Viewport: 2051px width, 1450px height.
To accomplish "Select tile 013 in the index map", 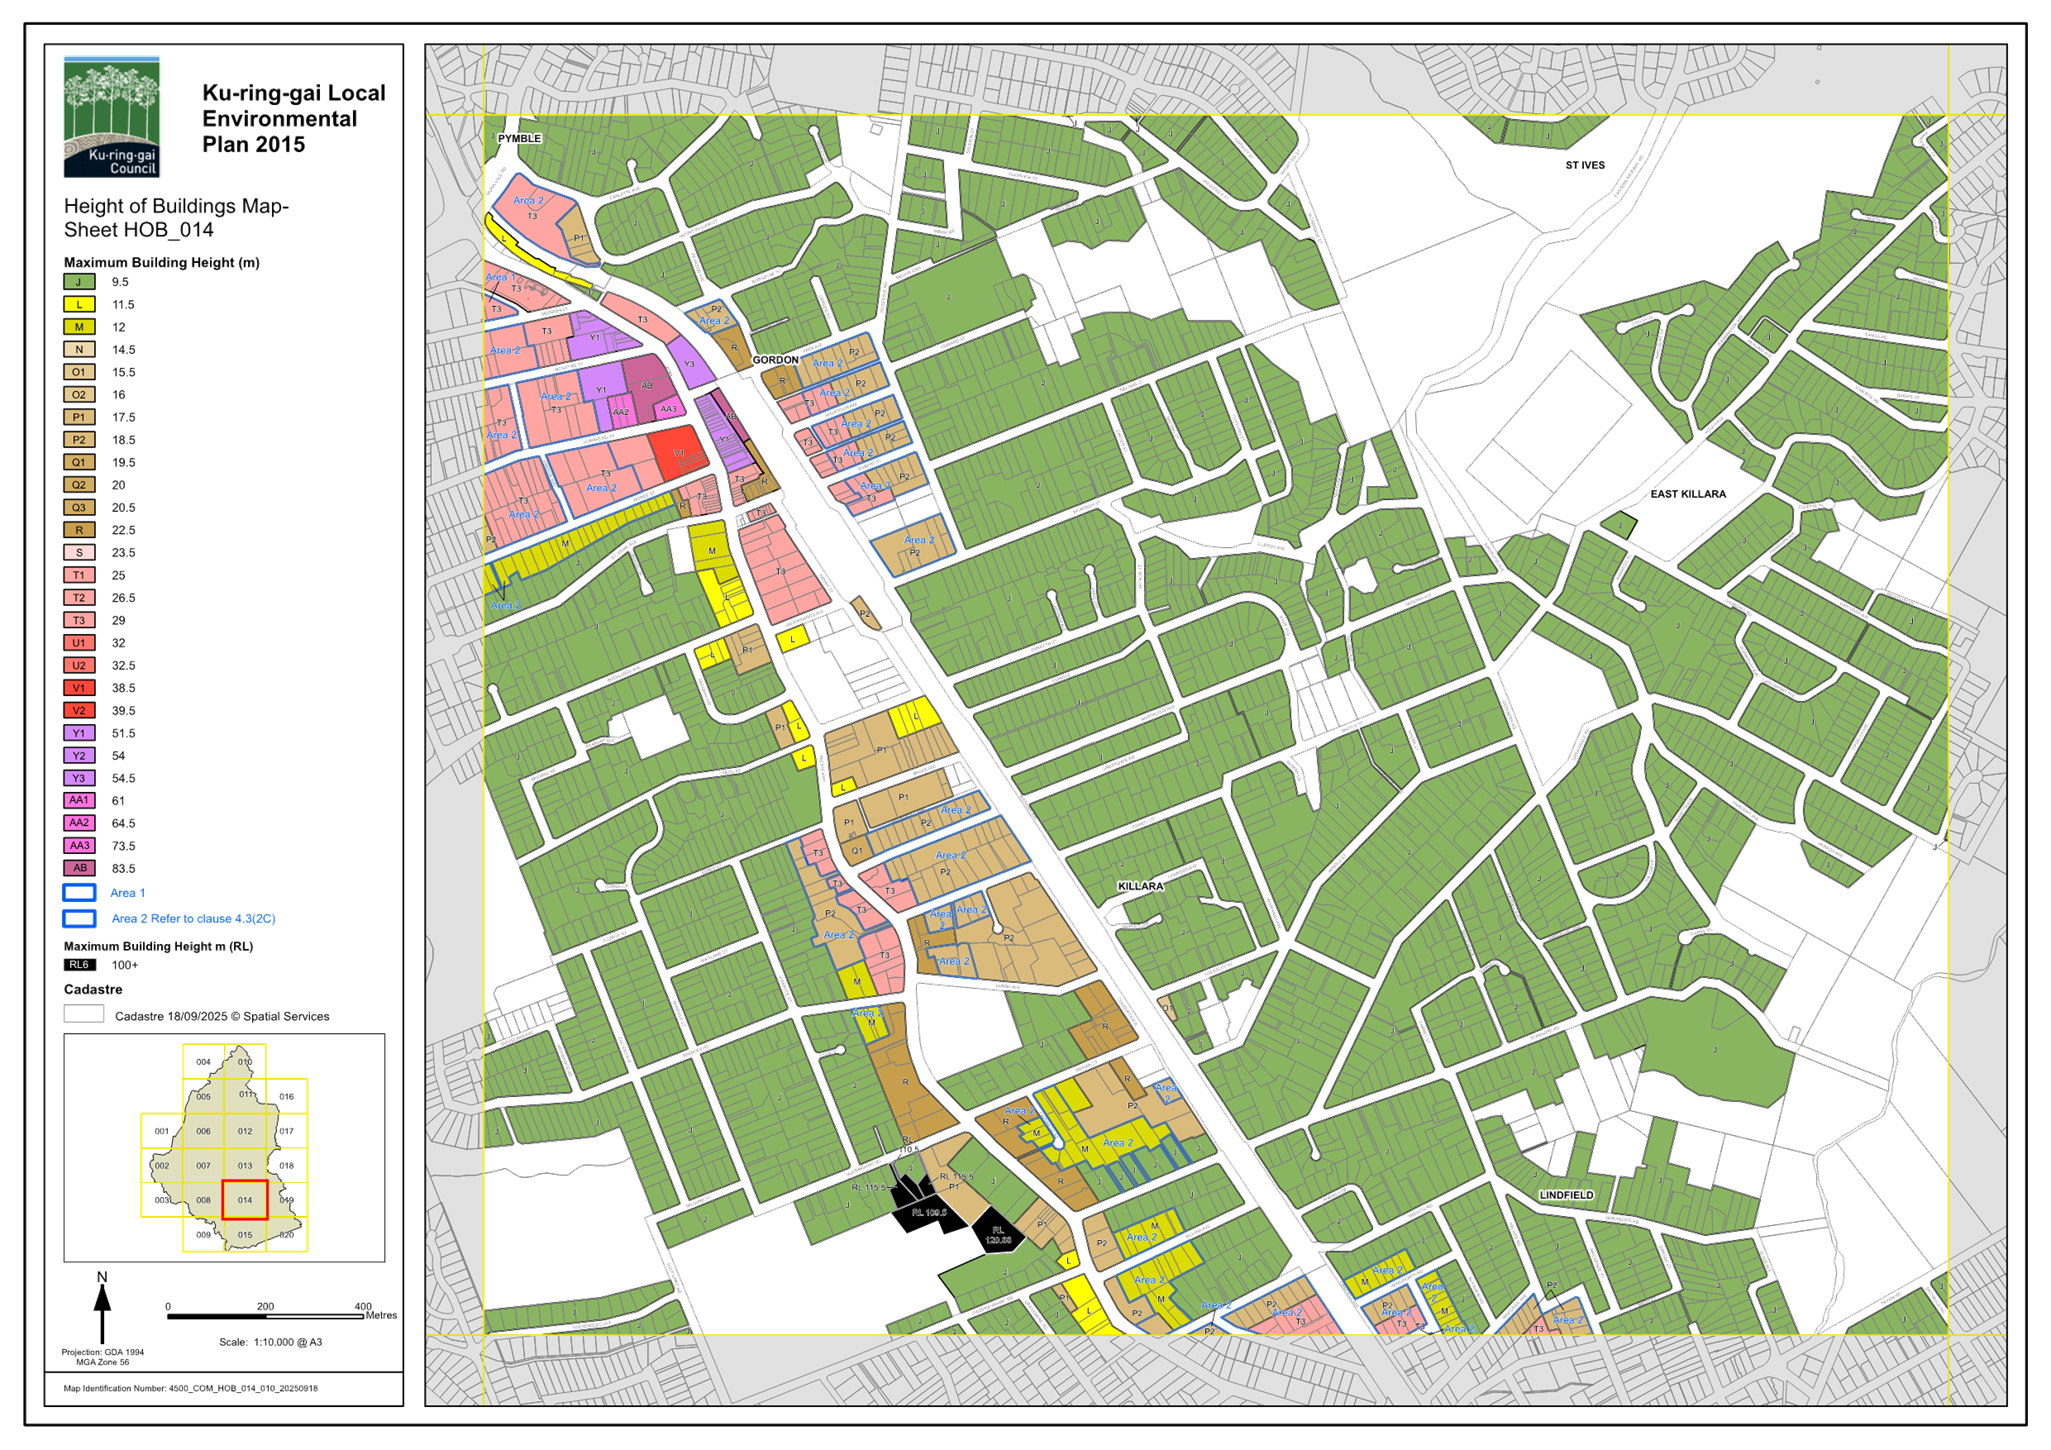I will 245,1166.
